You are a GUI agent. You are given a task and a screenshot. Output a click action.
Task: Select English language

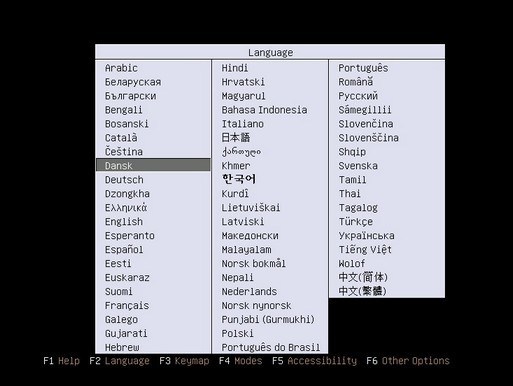coord(124,222)
